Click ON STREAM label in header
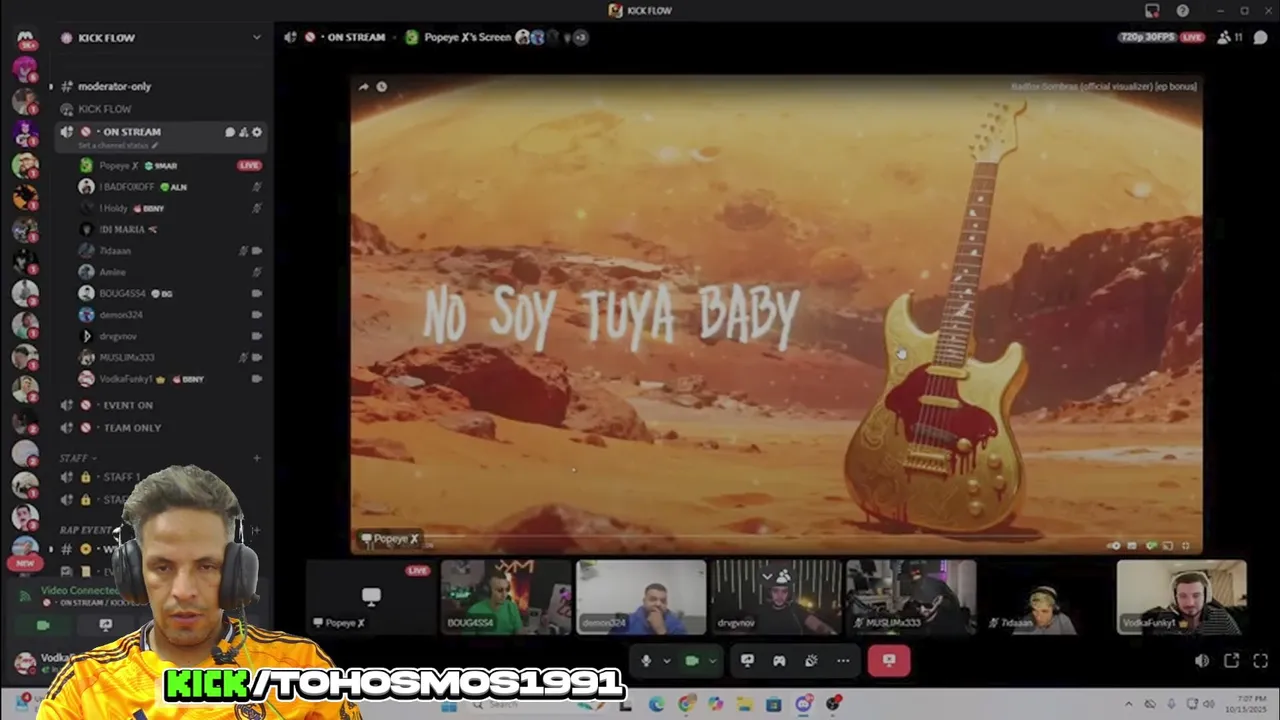 click(355, 37)
